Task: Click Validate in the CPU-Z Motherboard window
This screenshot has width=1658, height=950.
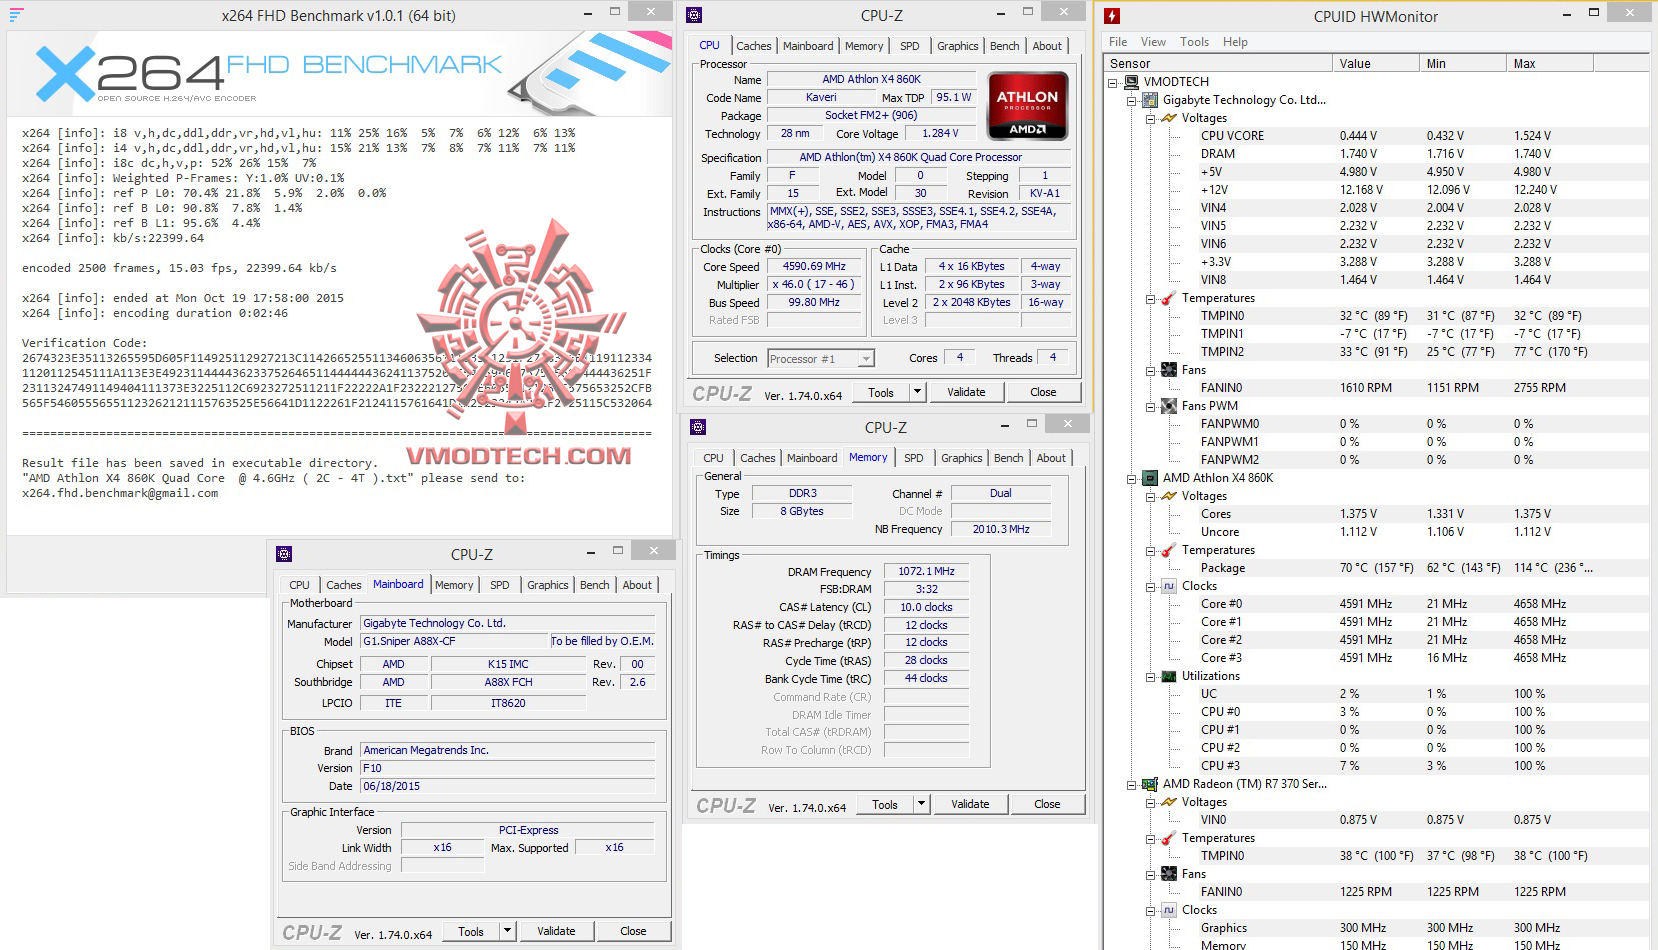Action: pyautogui.click(x=556, y=931)
